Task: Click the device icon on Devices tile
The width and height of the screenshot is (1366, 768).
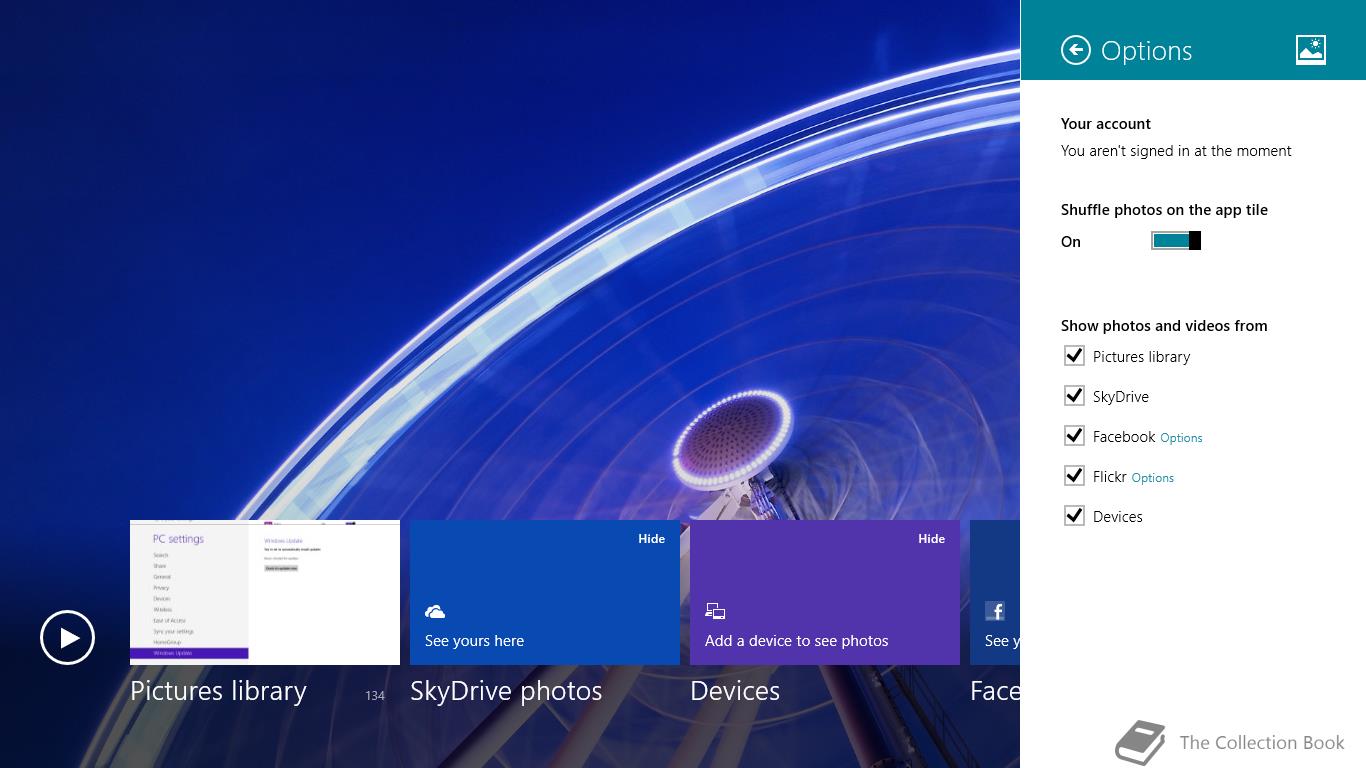Action: [715, 611]
